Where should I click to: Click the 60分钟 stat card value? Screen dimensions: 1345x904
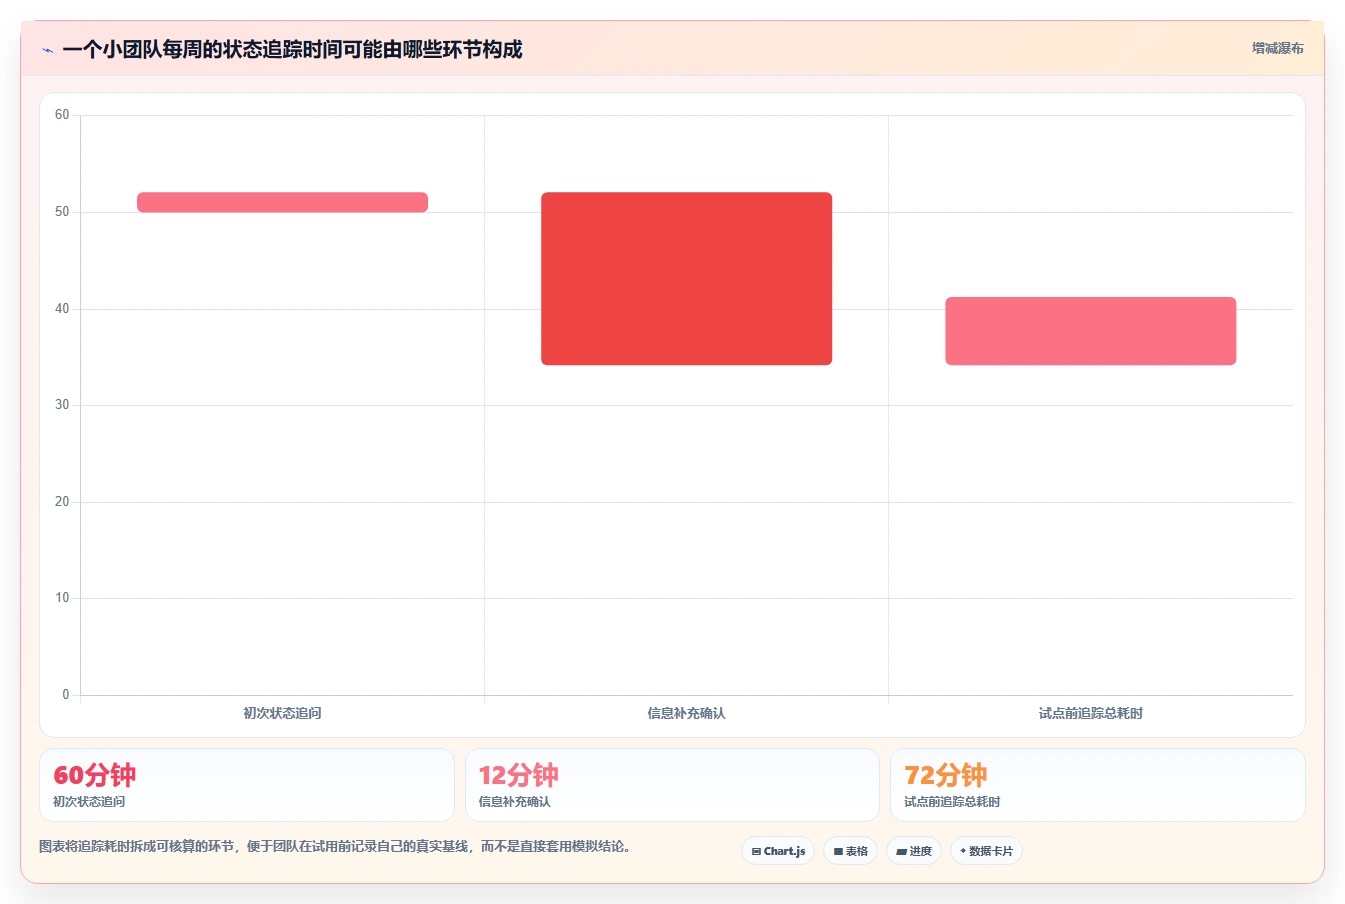pos(94,775)
